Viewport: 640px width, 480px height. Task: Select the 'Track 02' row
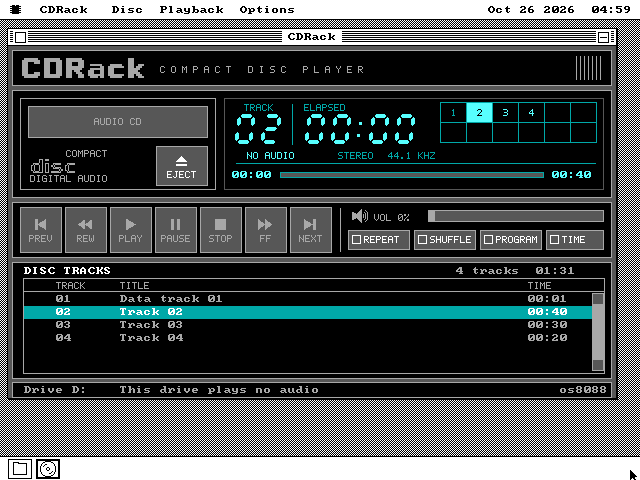(x=308, y=312)
